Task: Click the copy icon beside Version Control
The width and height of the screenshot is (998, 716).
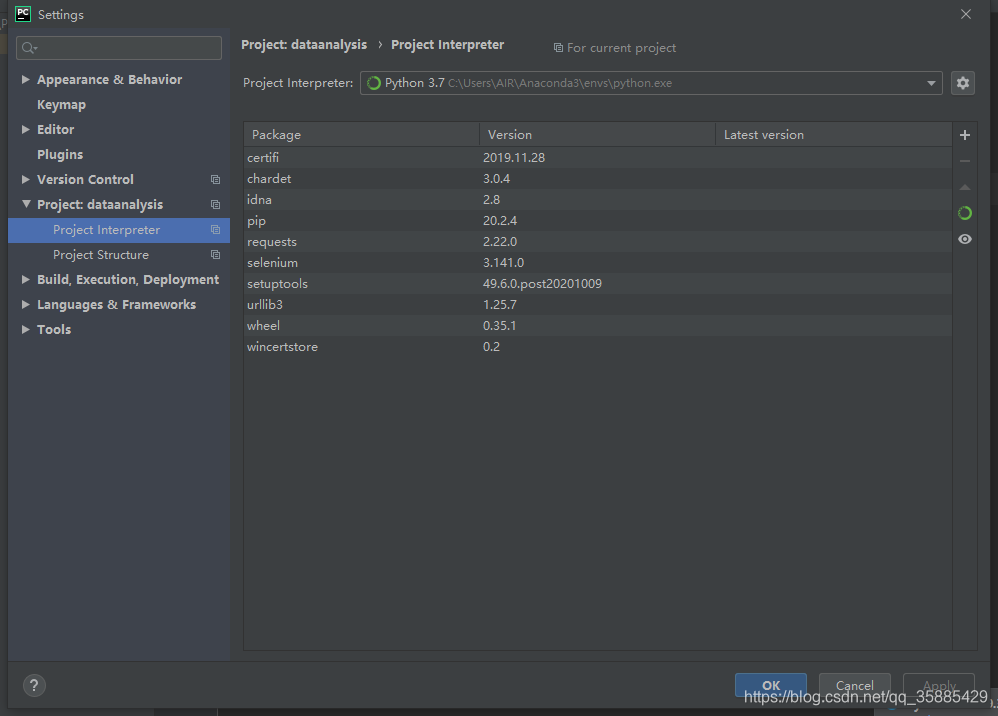Action: (x=216, y=179)
